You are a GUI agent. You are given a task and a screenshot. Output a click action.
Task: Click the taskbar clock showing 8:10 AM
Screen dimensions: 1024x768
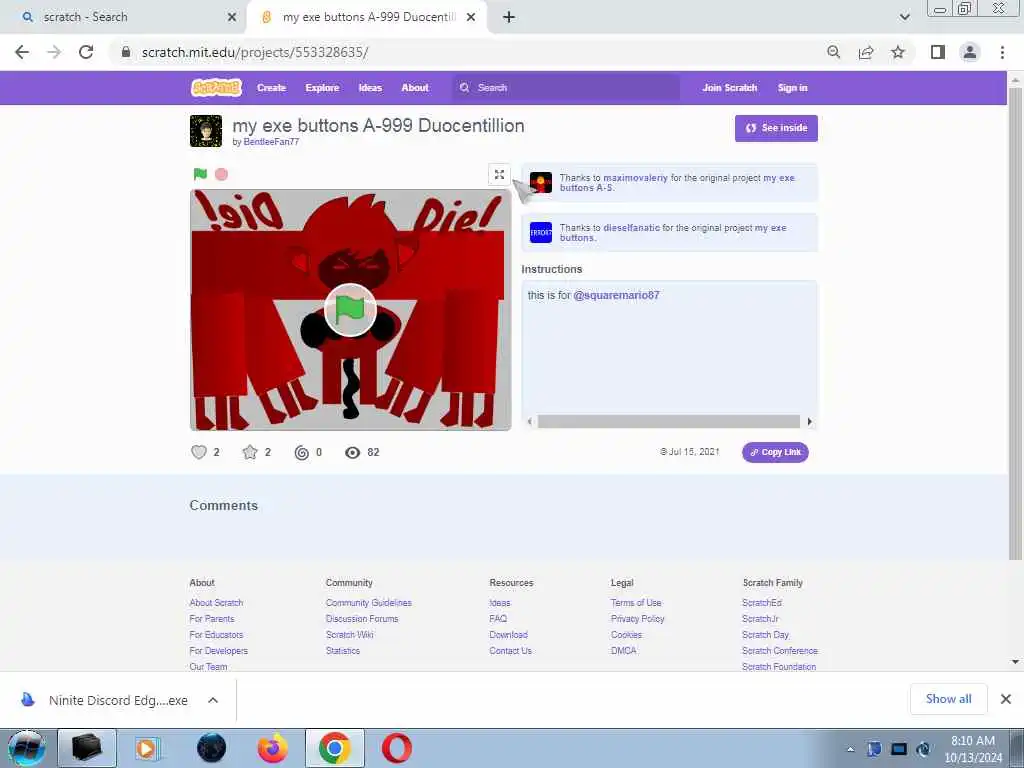pos(972,749)
